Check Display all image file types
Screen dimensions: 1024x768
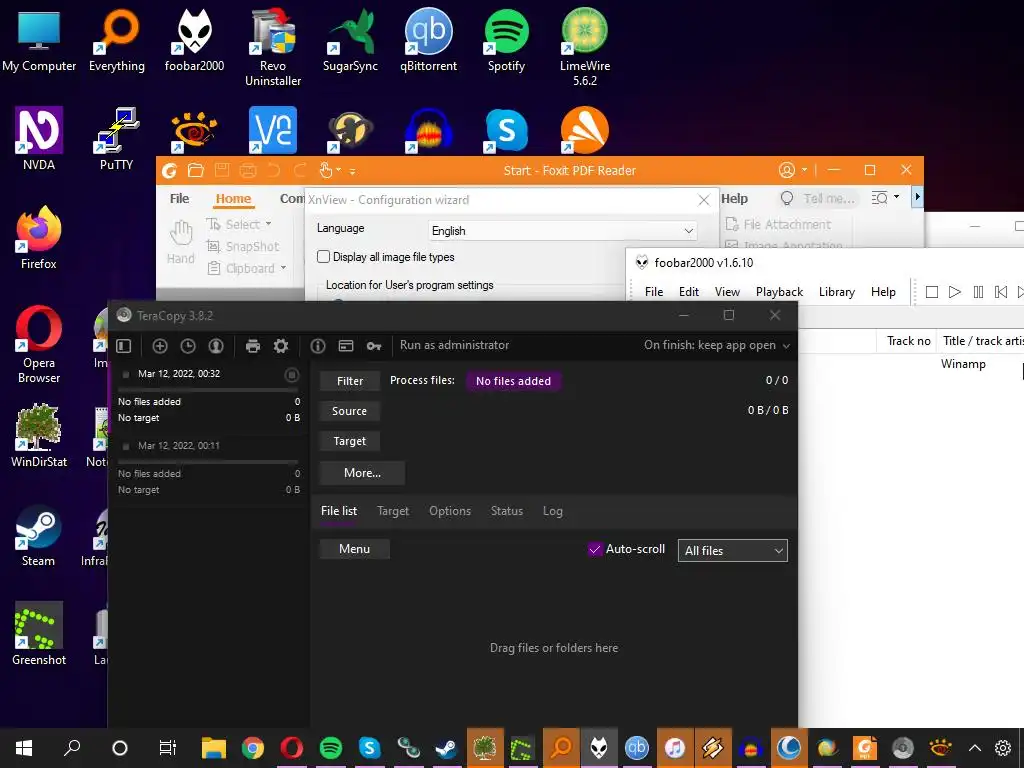click(323, 257)
